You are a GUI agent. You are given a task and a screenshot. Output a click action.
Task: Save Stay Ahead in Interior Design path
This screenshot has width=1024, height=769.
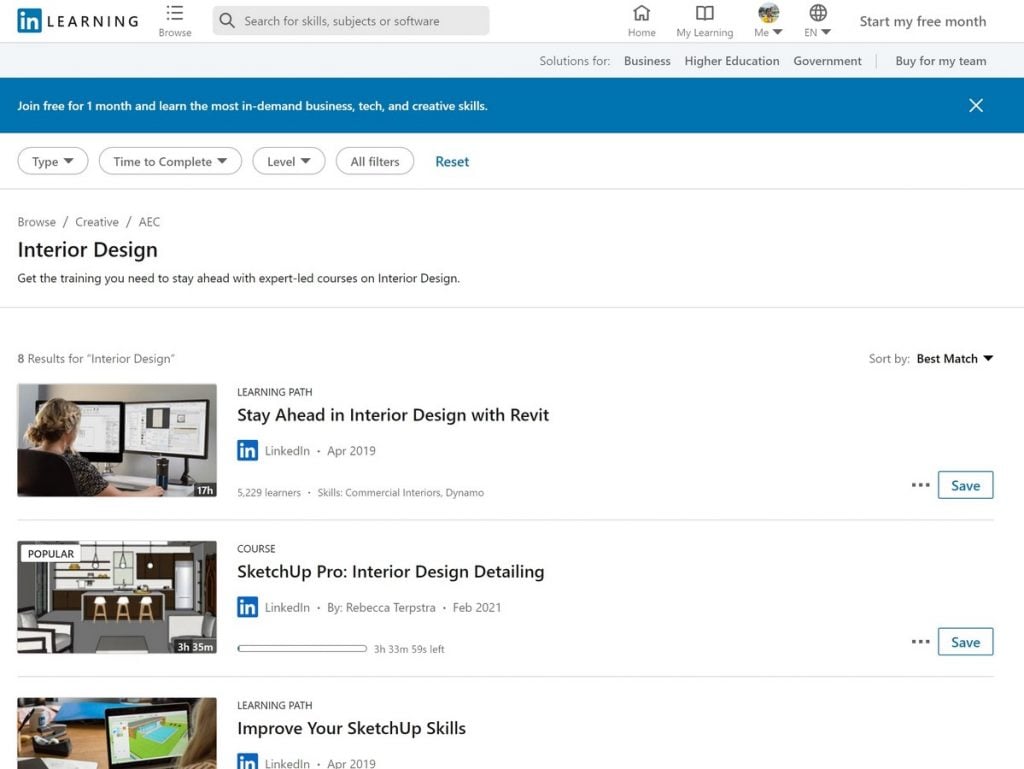pyautogui.click(x=965, y=485)
